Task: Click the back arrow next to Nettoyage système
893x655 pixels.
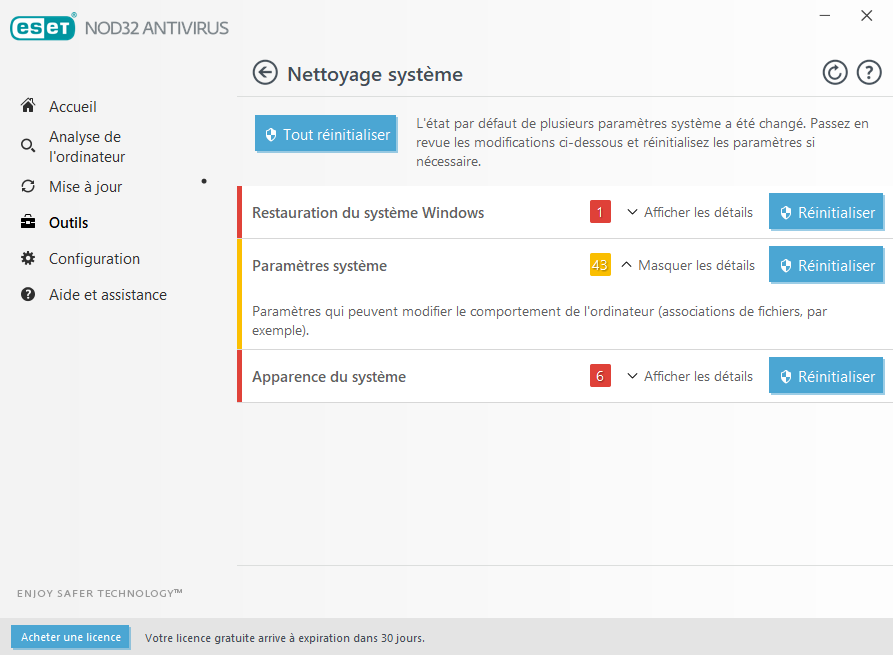Action: click(265, 73)
